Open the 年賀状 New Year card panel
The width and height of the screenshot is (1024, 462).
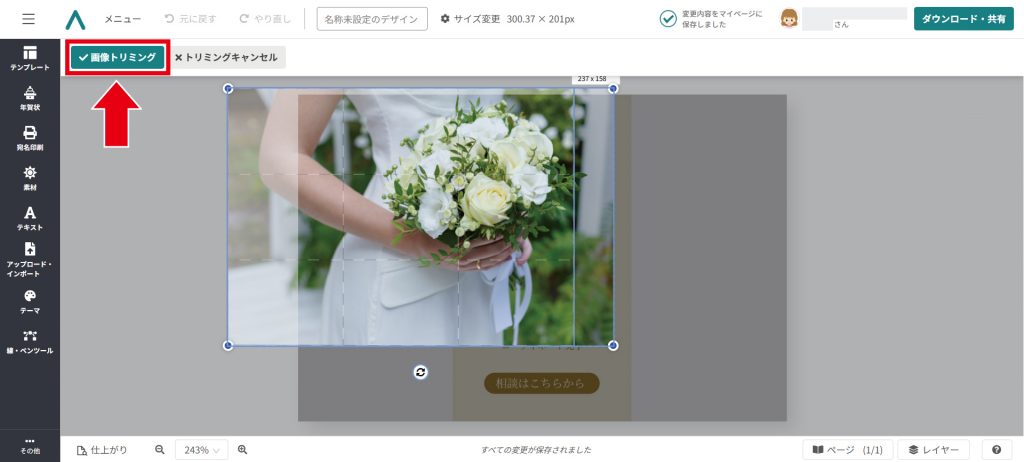[30, 98]
